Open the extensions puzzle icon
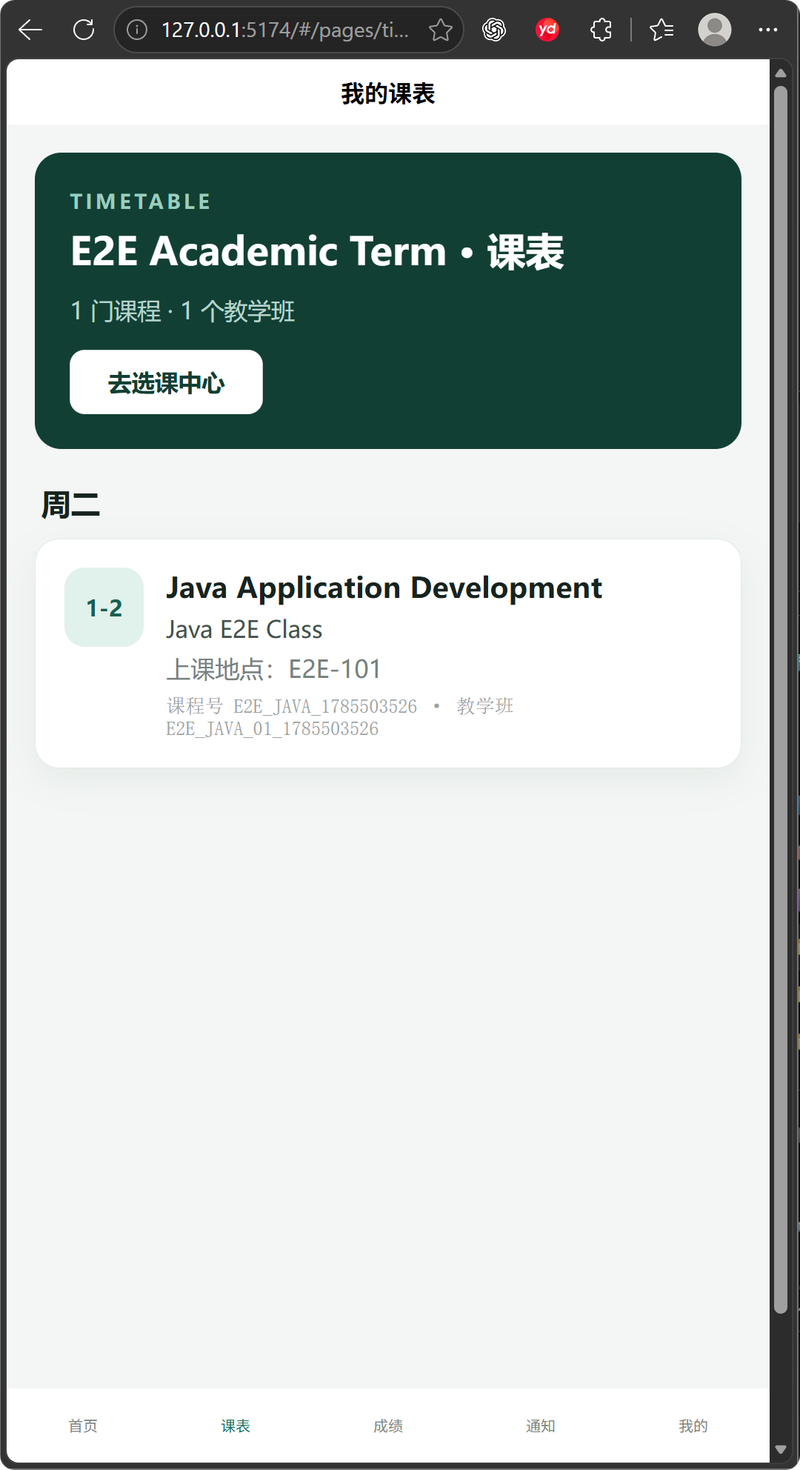This screenshot has height=1470, width=800. pyautogui.click(x=600, y=30)
